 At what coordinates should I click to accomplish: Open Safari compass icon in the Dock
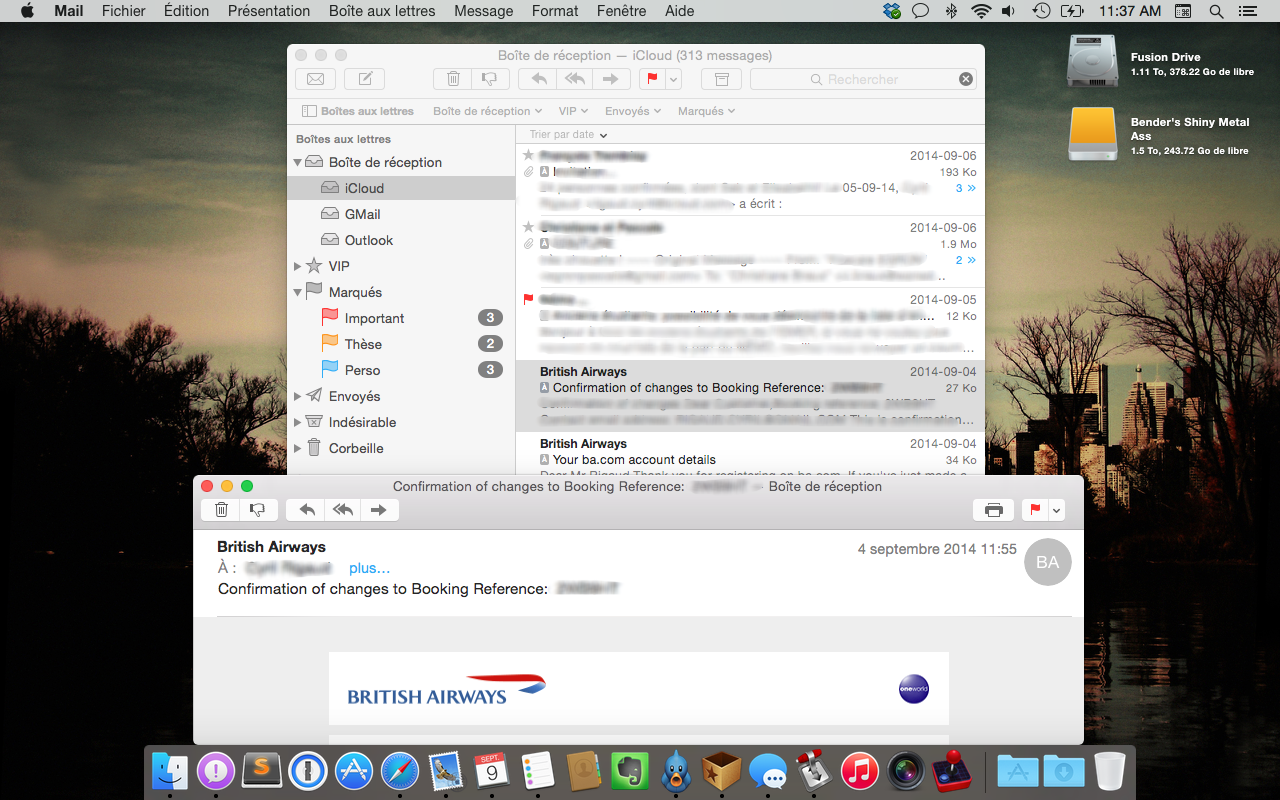tap(400, 771)
